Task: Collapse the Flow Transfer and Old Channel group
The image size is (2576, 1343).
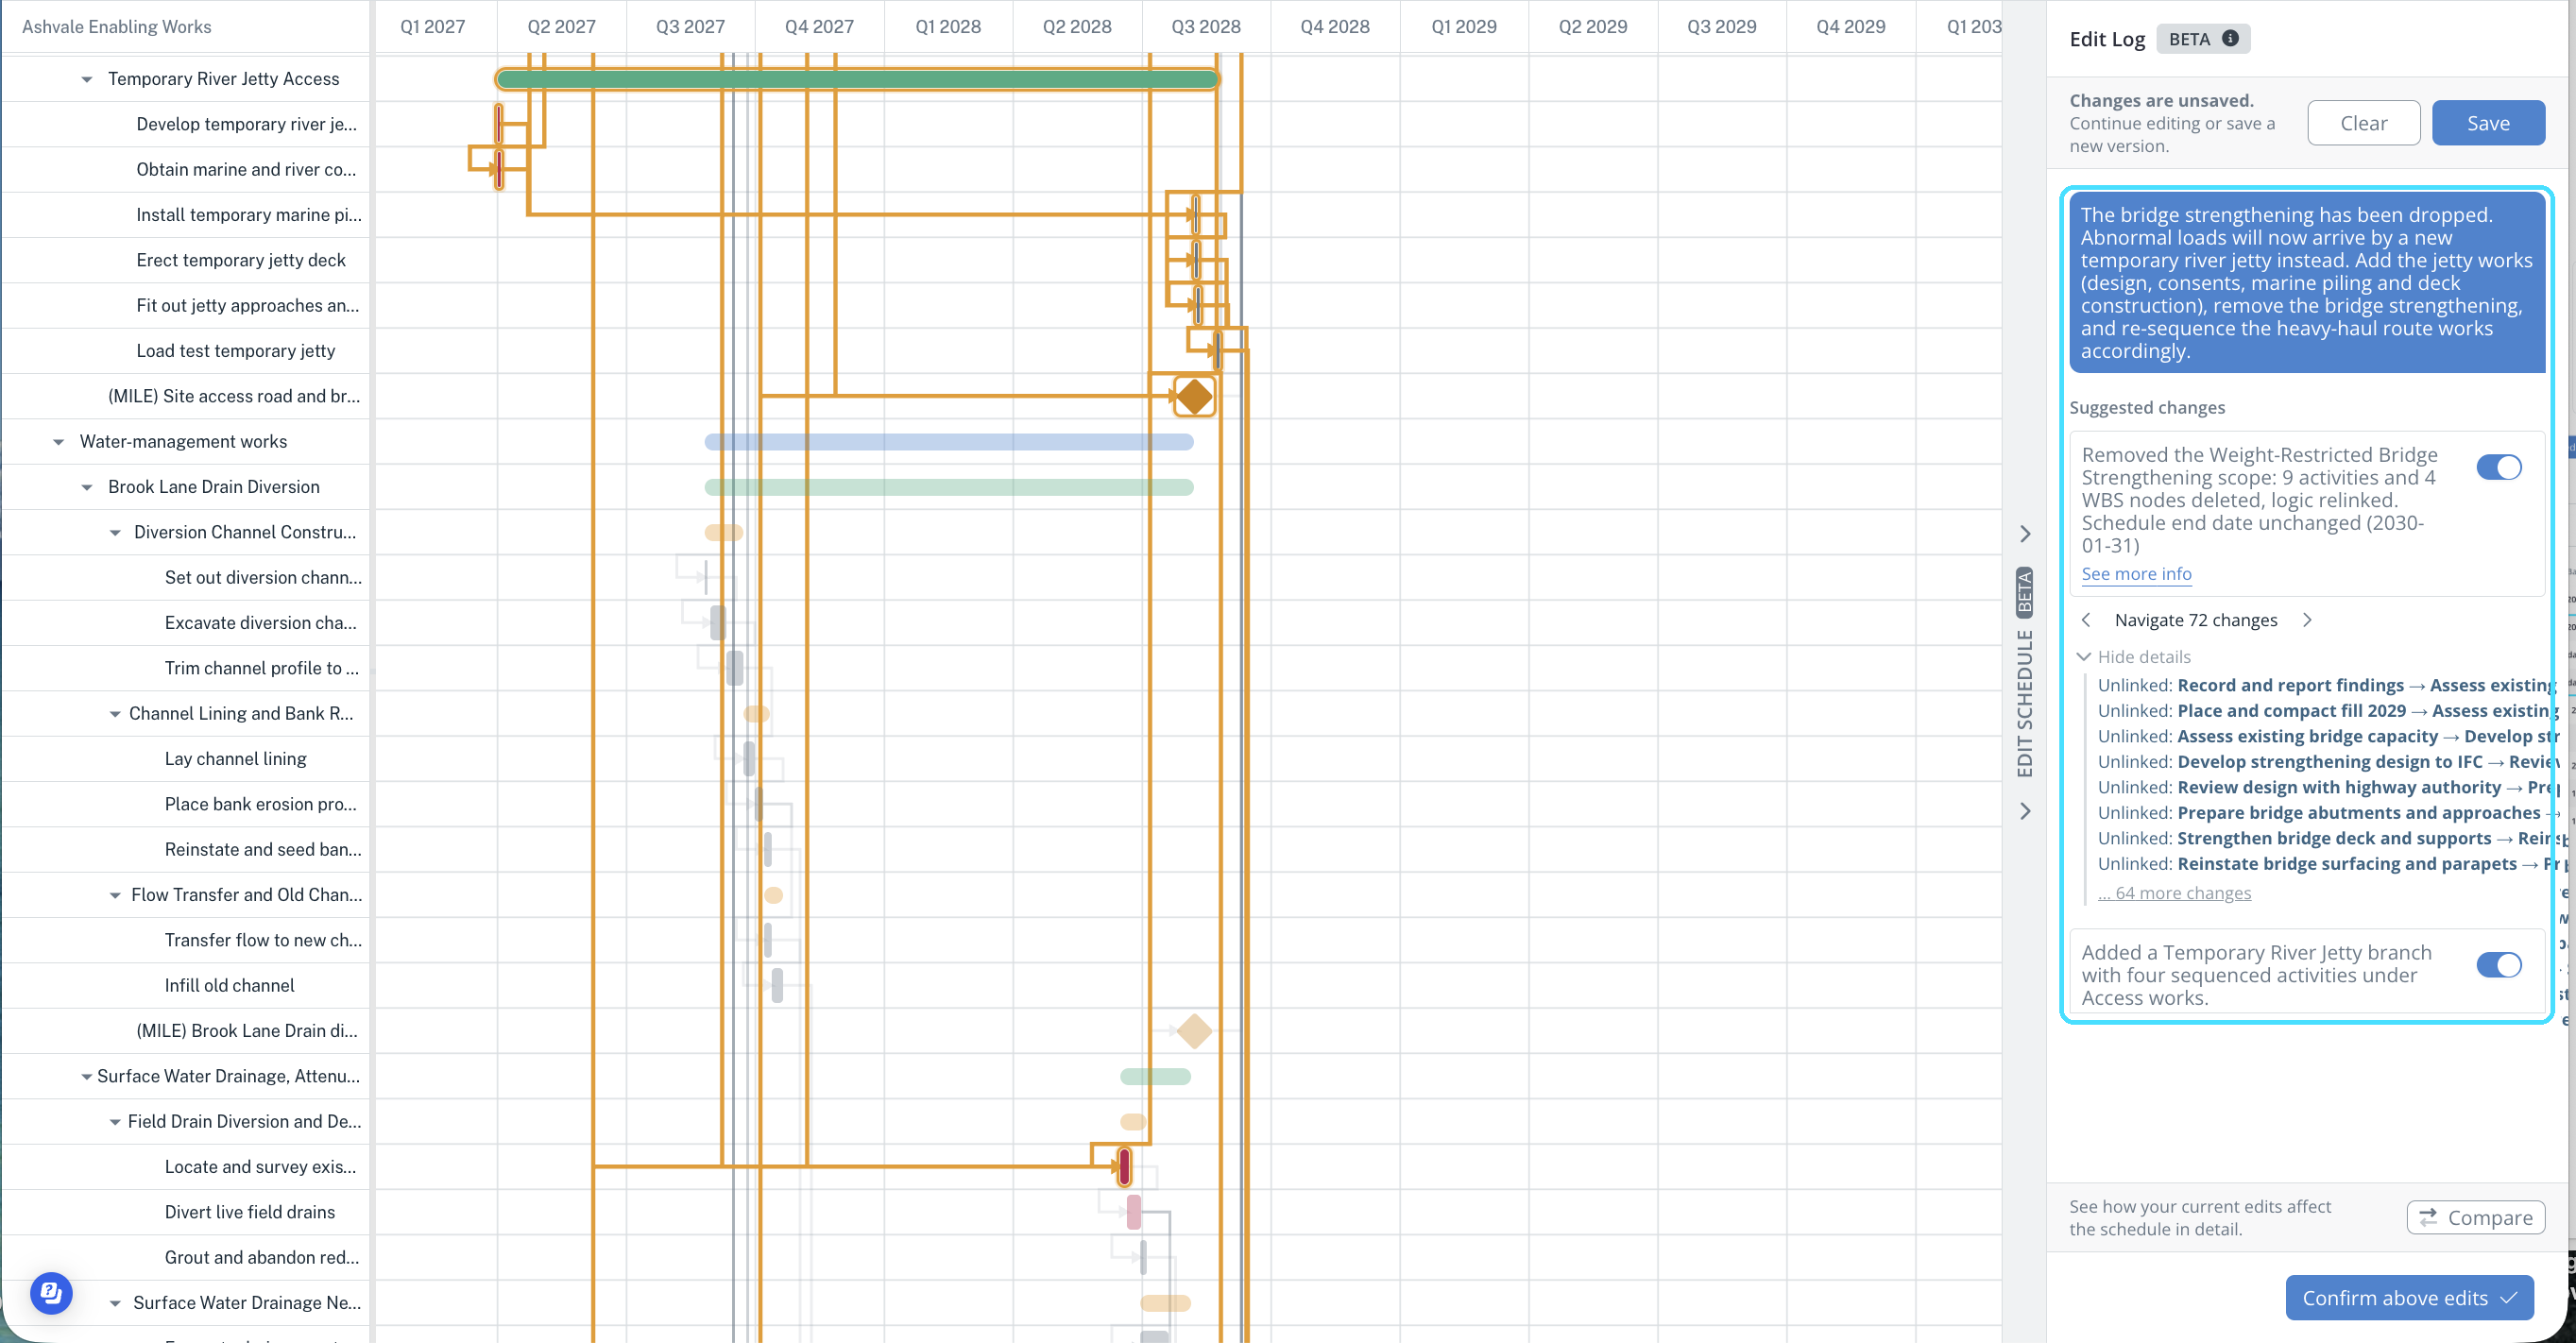Action: (x=115, y=895)
